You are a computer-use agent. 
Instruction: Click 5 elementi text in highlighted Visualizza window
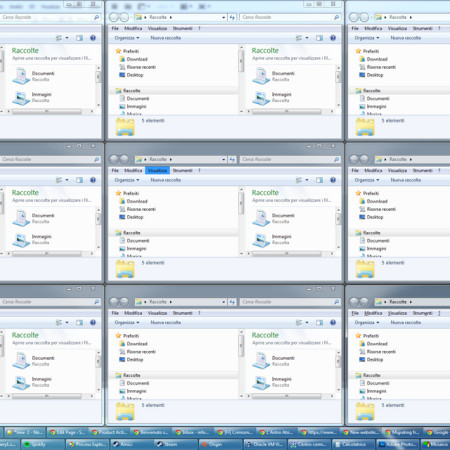(153, 263)
